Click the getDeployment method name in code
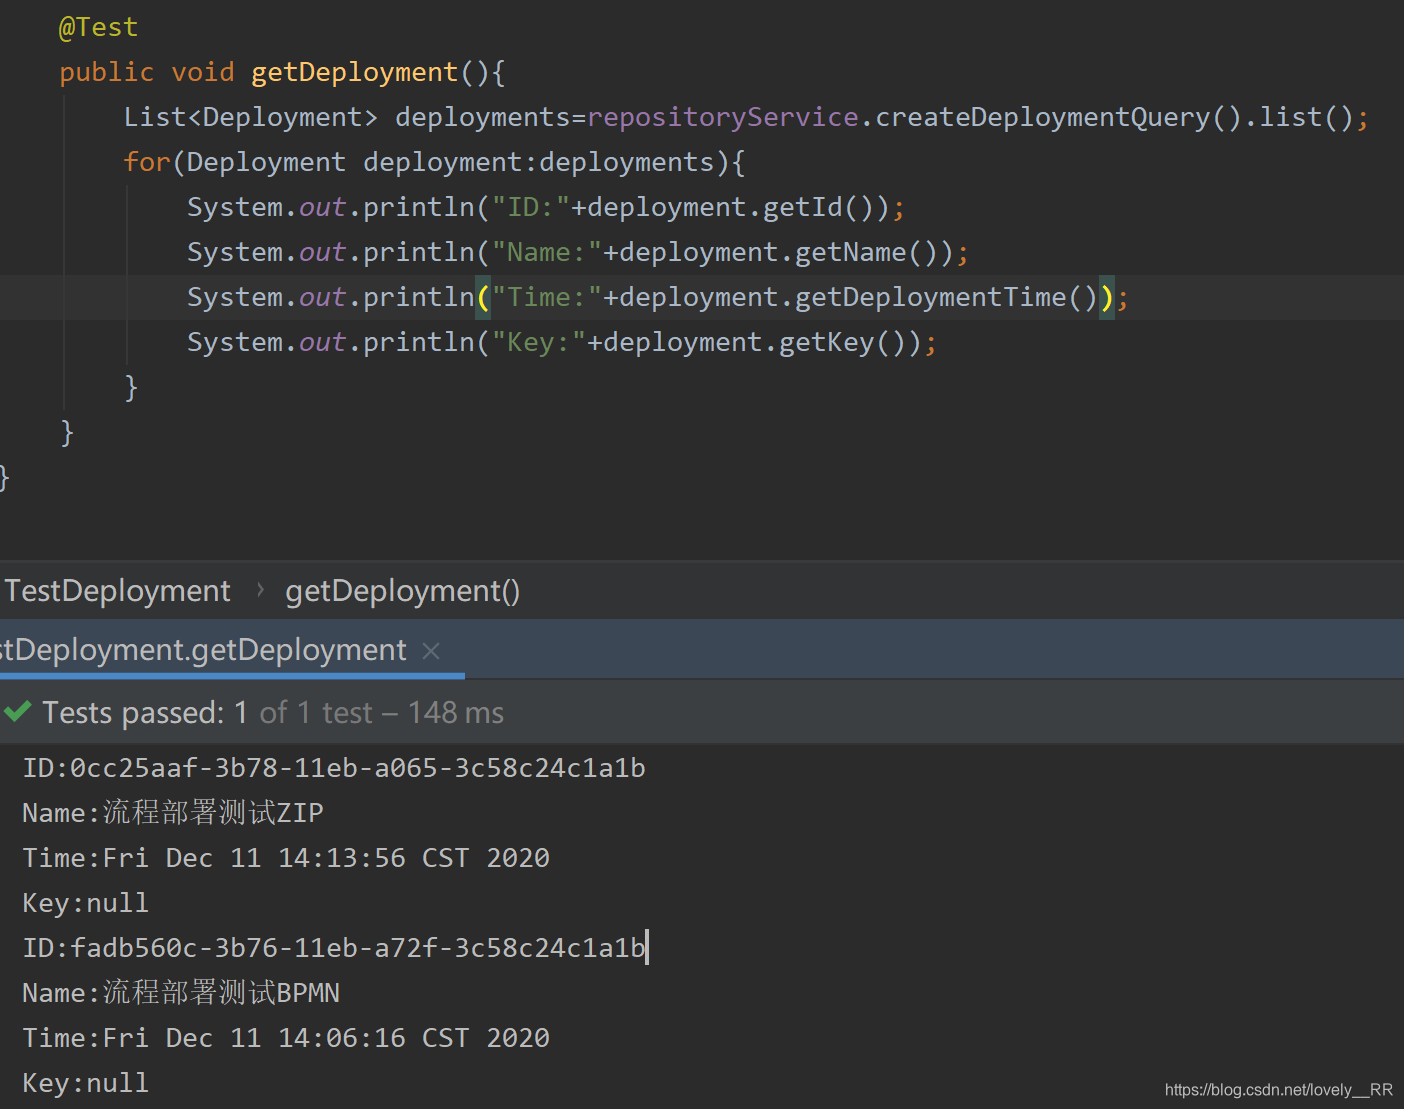The image size is (1404, 1109). pyautogui.click(x=354, y=72)
